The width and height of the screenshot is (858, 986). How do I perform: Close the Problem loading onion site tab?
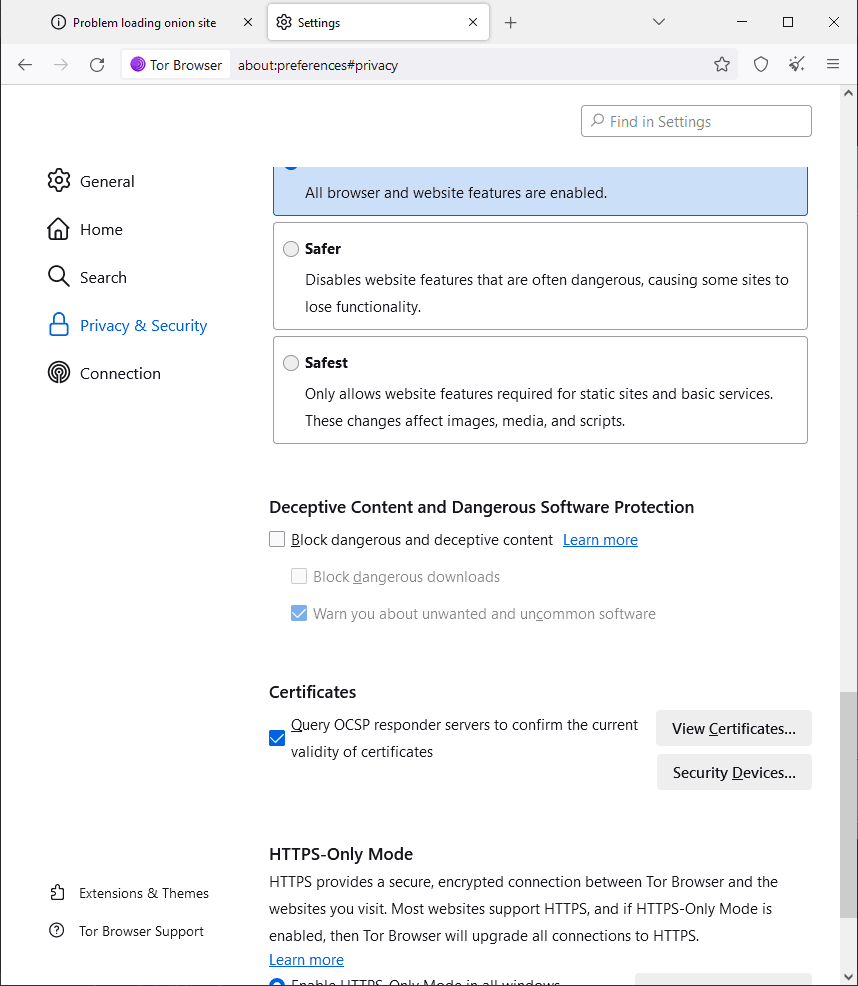(x=248, y=22)
